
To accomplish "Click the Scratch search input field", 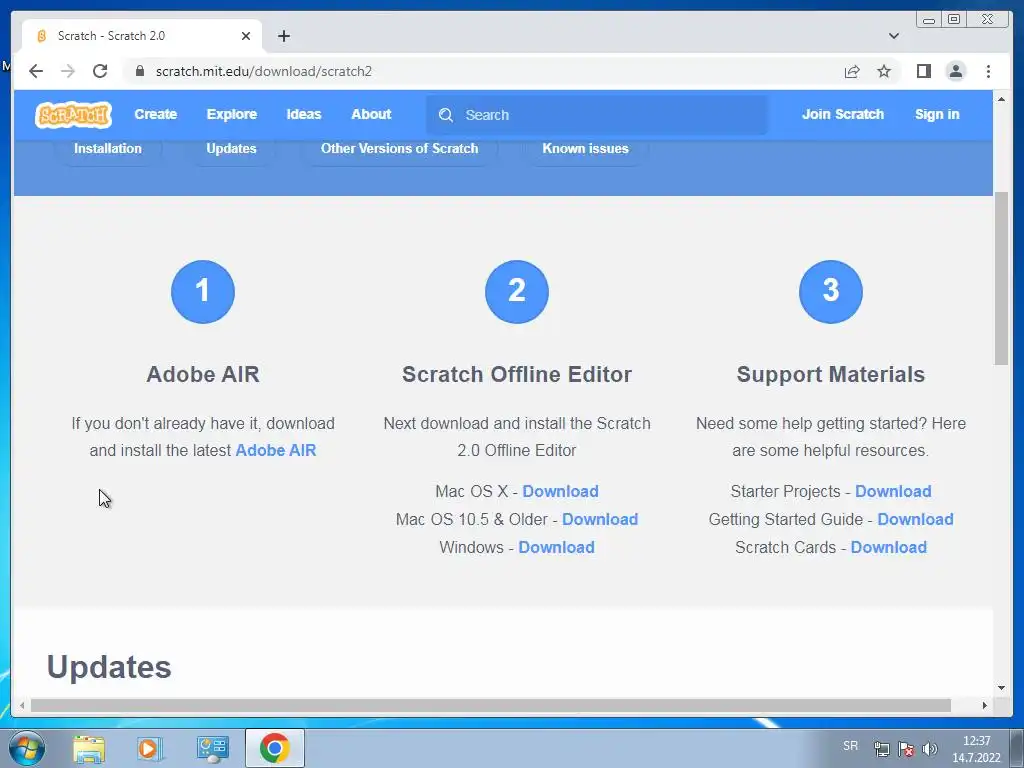I will 597,115.
